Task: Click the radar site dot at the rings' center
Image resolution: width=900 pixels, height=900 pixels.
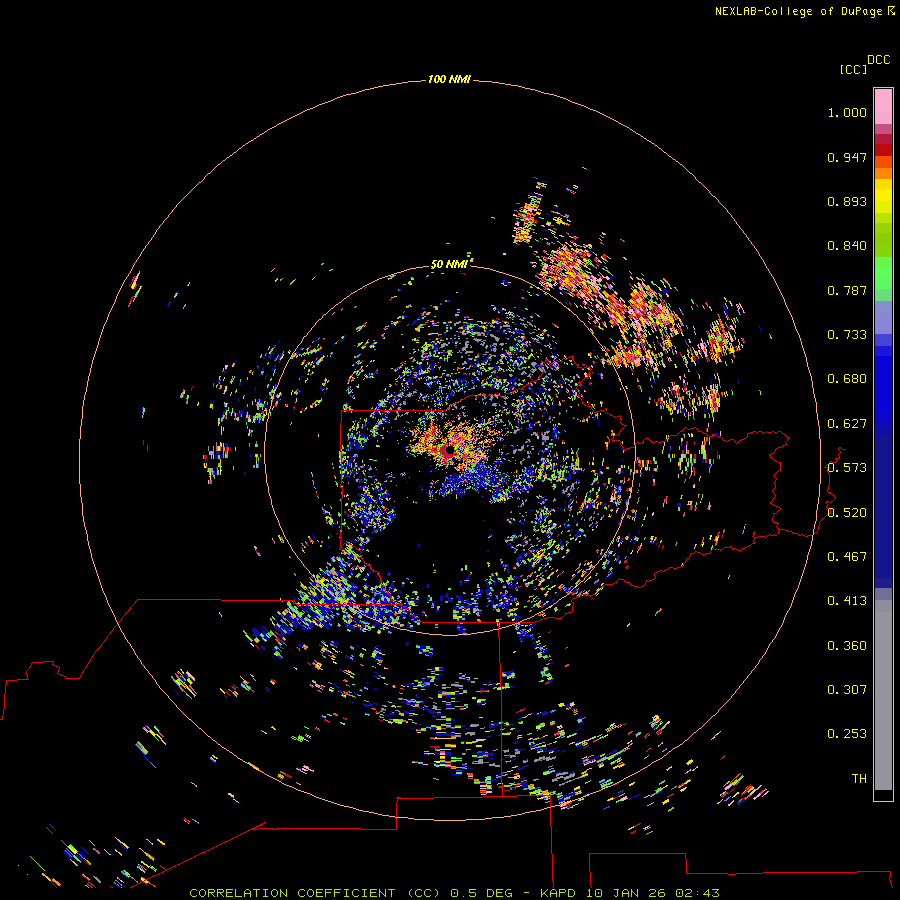Action: [x=450, y=451]
